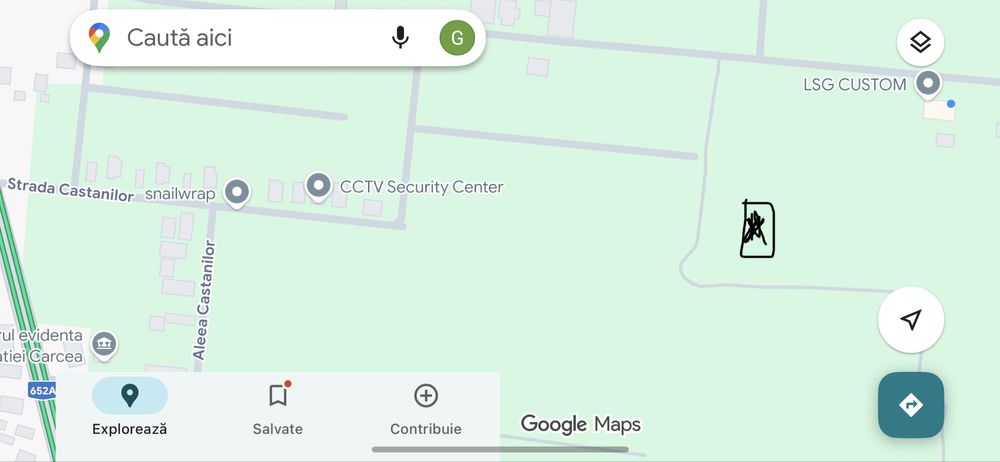Tap the LSG CUSTOM place label
Viewport: 1000px width, 462px height.
[855, 85]
